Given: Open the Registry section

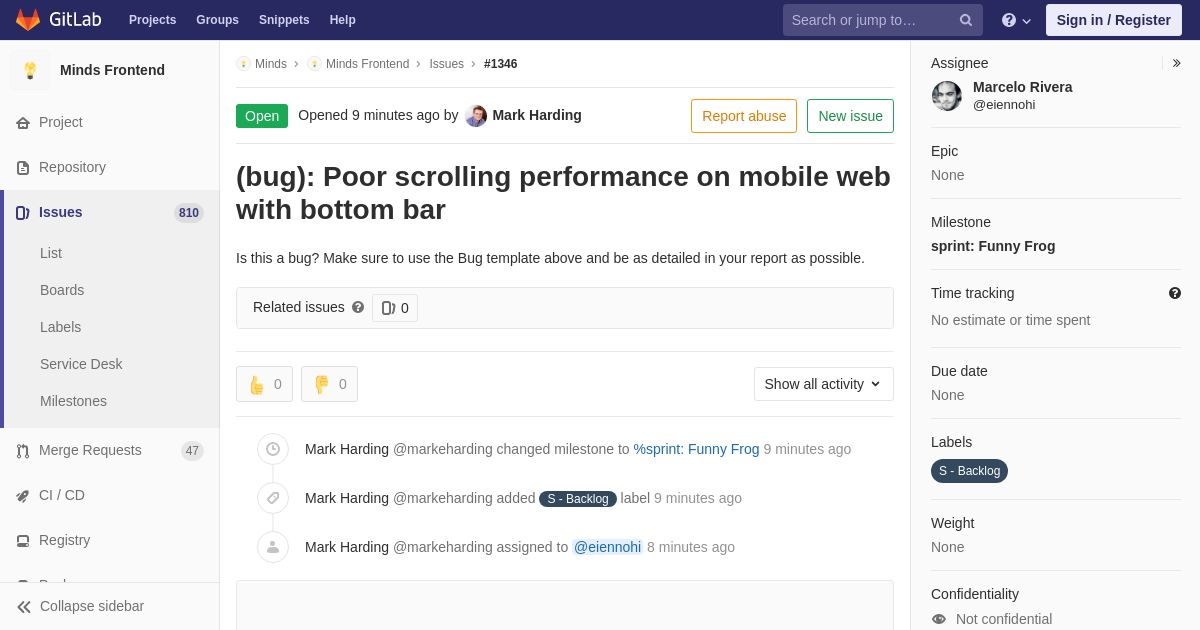Looking at the screenshot, I should pos(64,540).
